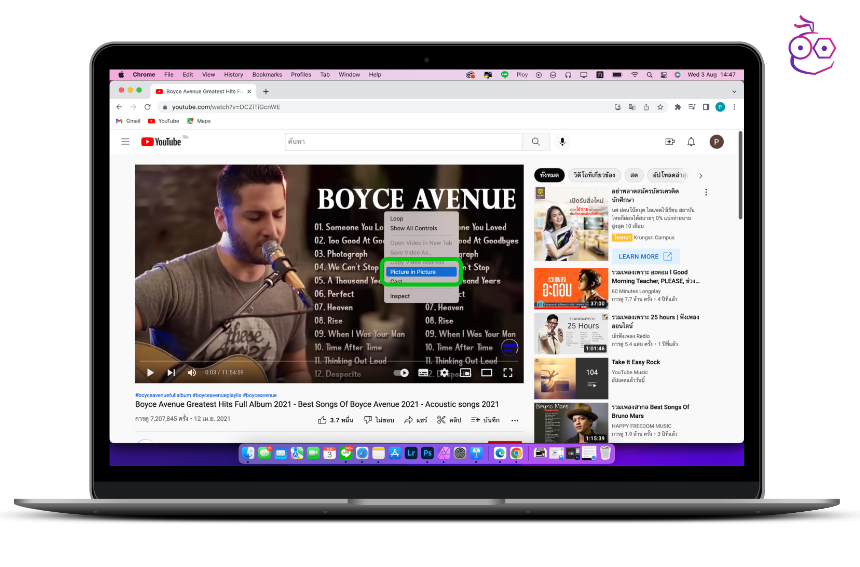Viewport: 860px width, 567px height.
Task: Play the Boyce Avenue video
Action: coord(151,373)
